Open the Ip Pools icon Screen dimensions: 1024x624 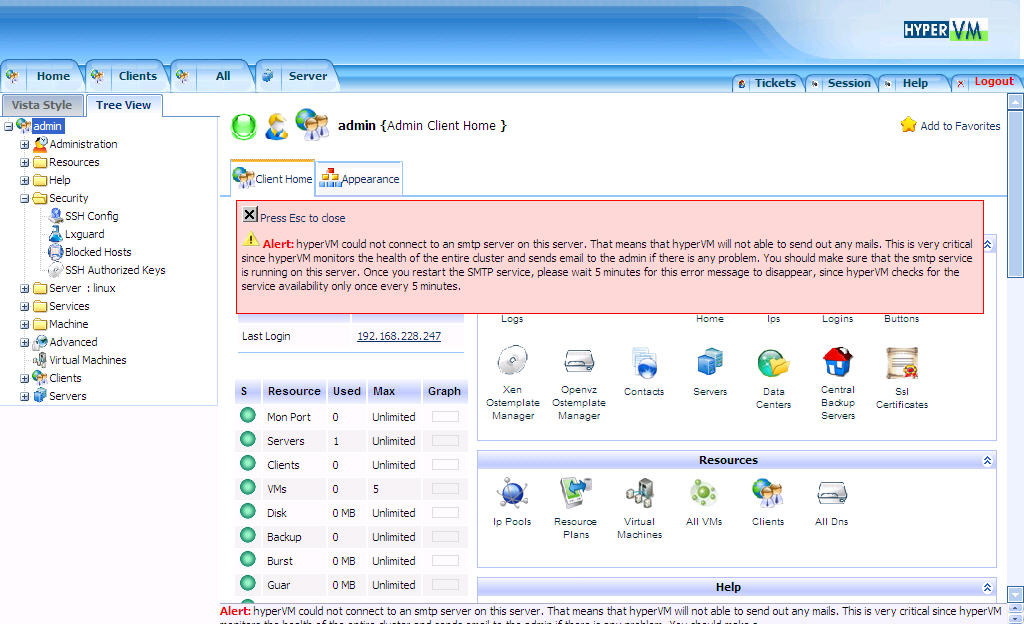pos(512,493)
